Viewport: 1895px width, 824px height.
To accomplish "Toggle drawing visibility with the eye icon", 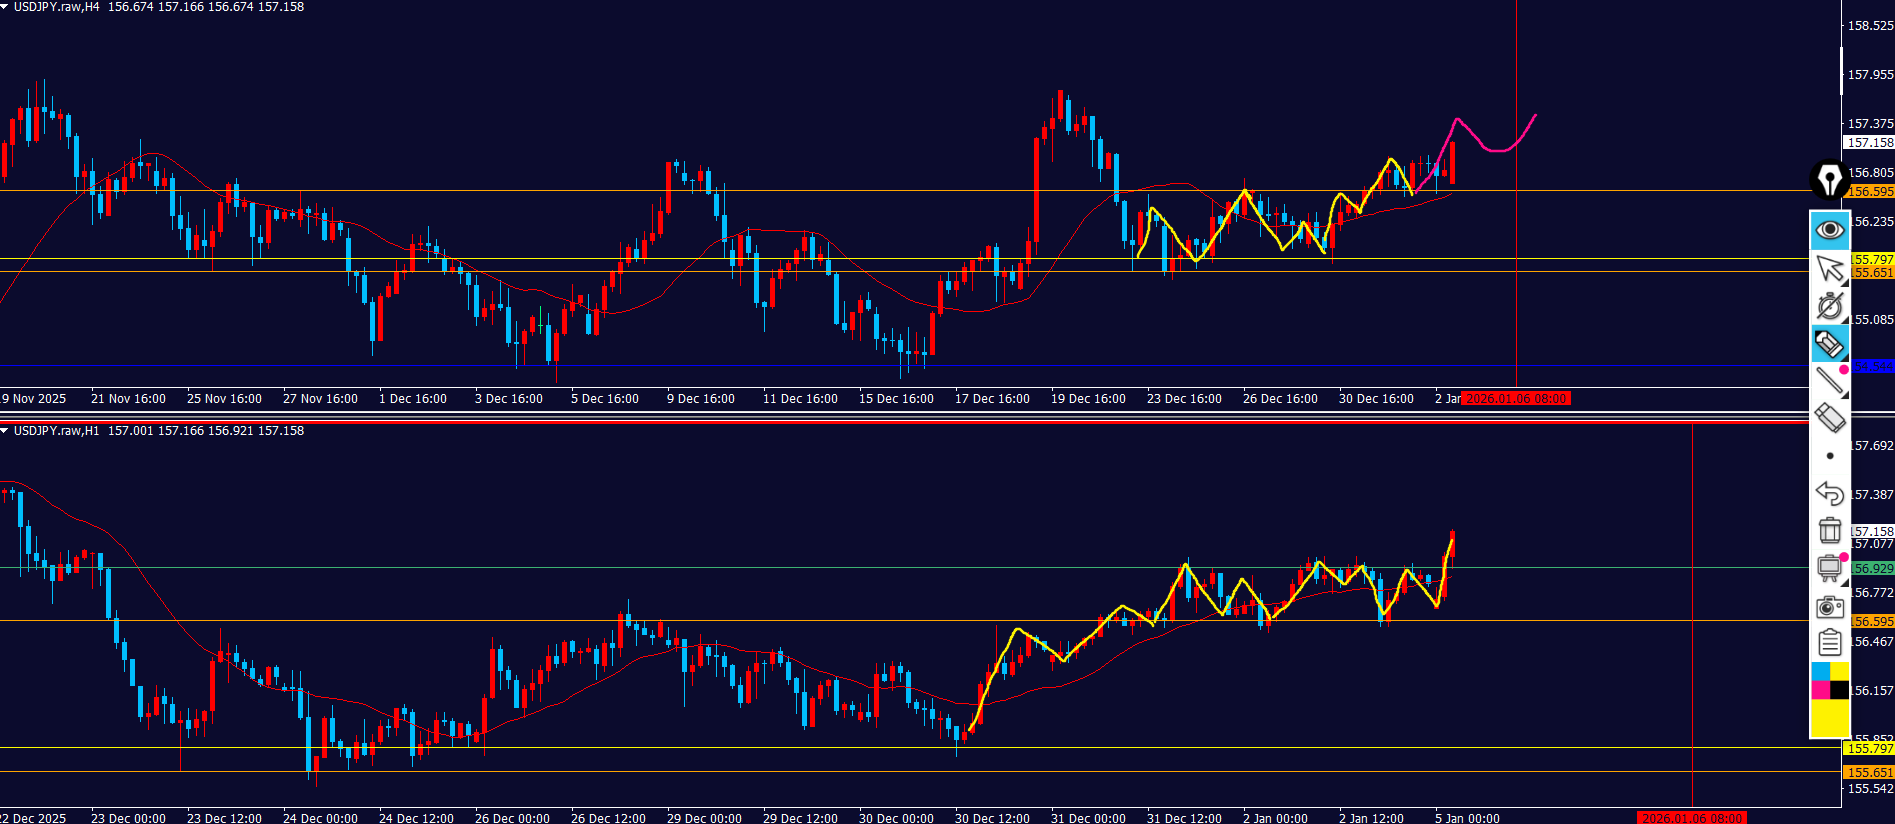I will pyautogui.click(x=1829, y=230).
